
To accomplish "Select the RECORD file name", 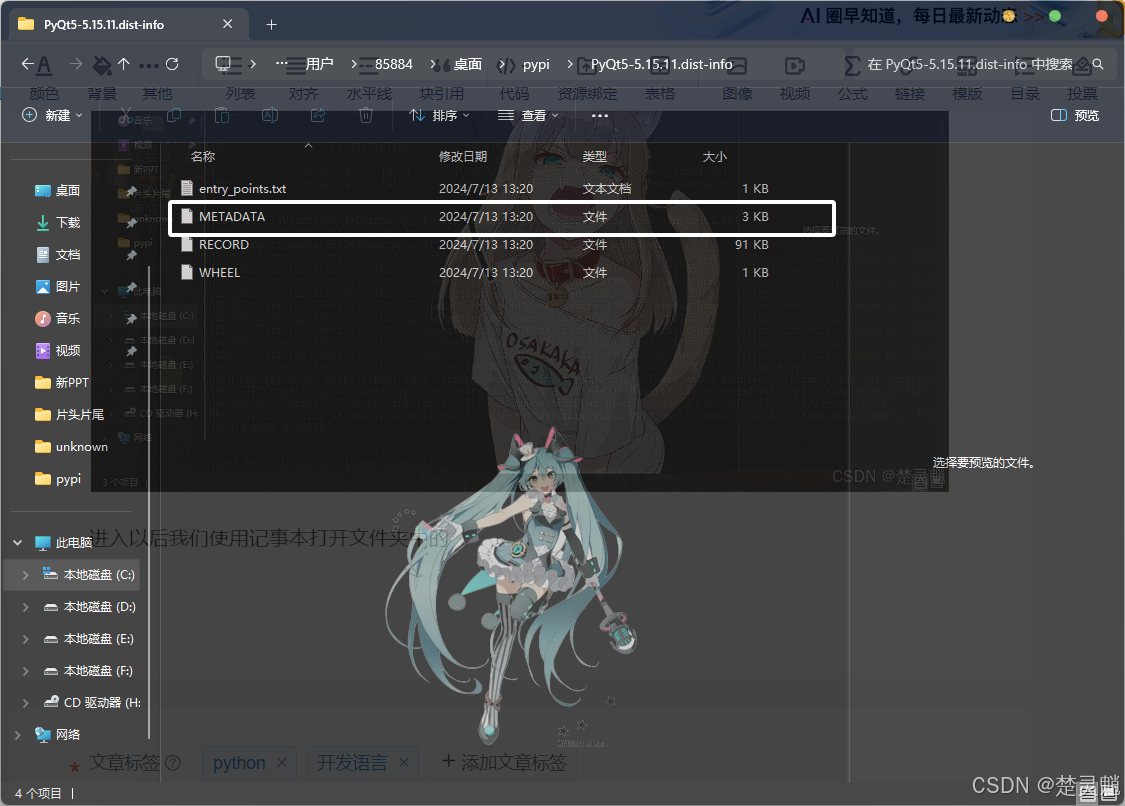I will [224, 244].
